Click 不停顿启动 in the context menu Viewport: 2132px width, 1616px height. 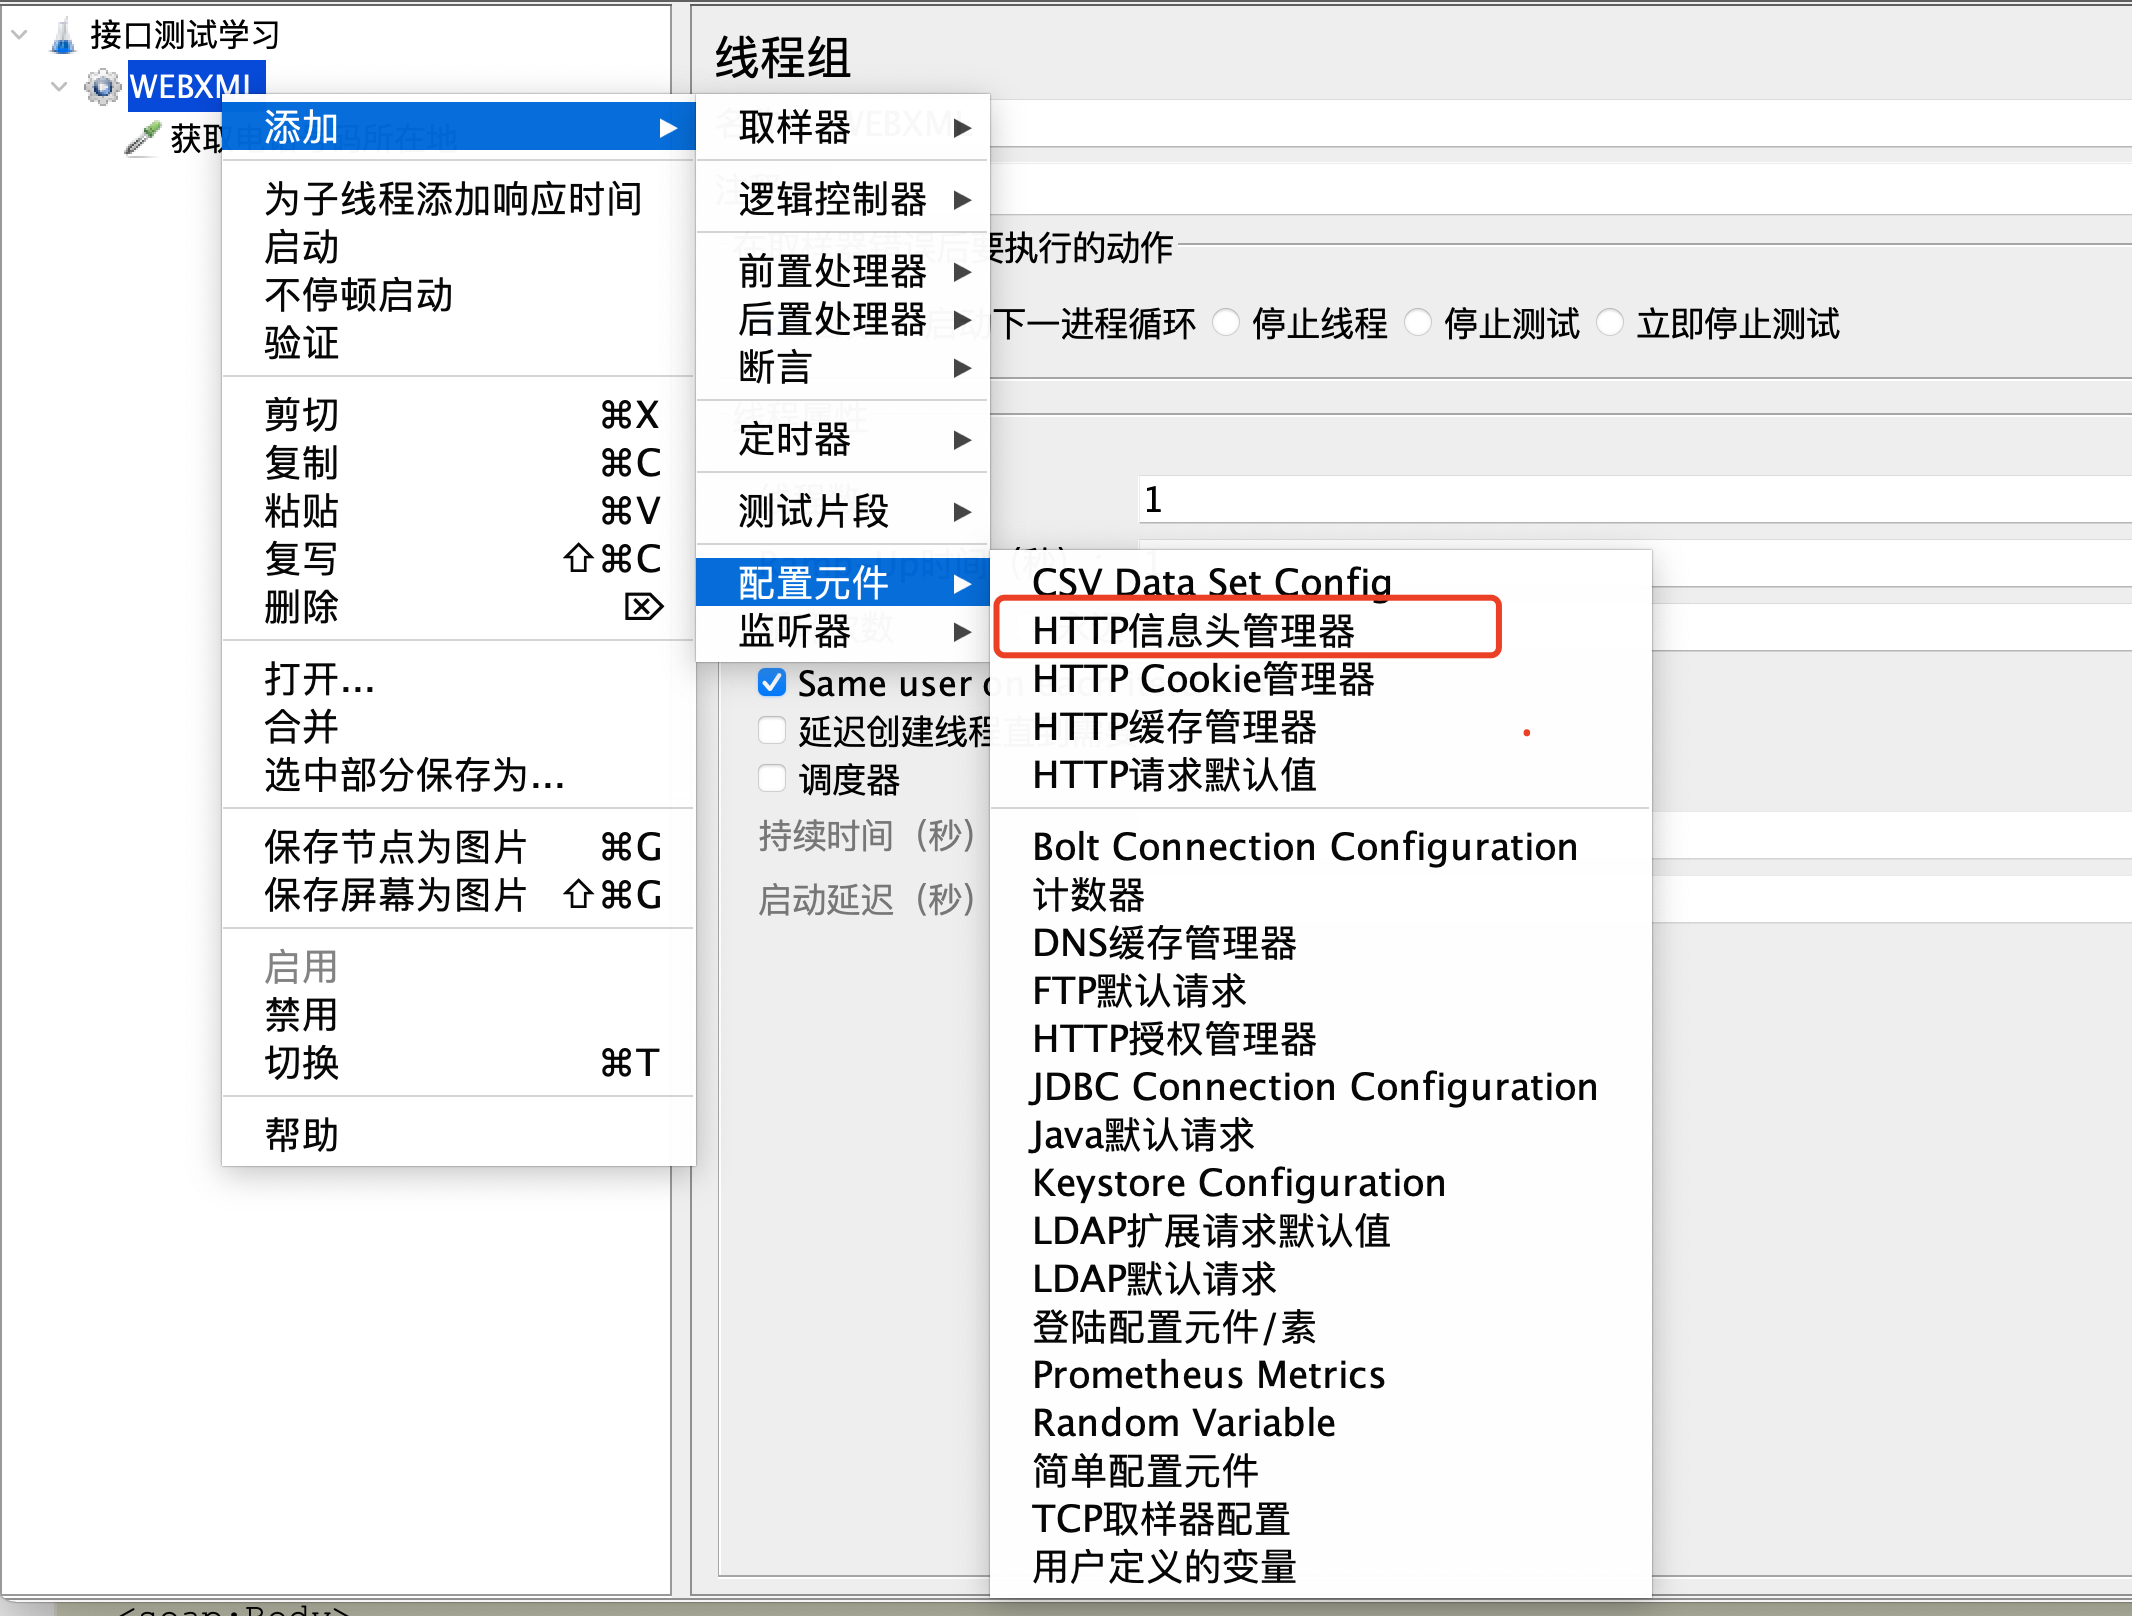[359, 296]
